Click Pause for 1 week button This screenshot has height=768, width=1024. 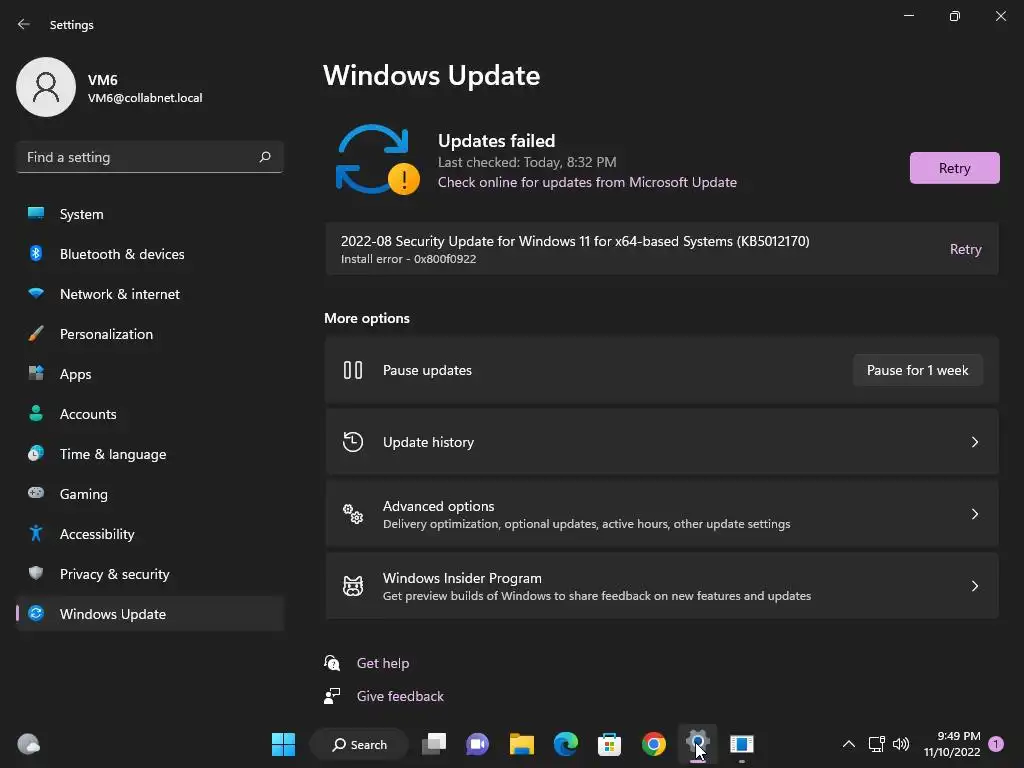[x=917, y=370]
